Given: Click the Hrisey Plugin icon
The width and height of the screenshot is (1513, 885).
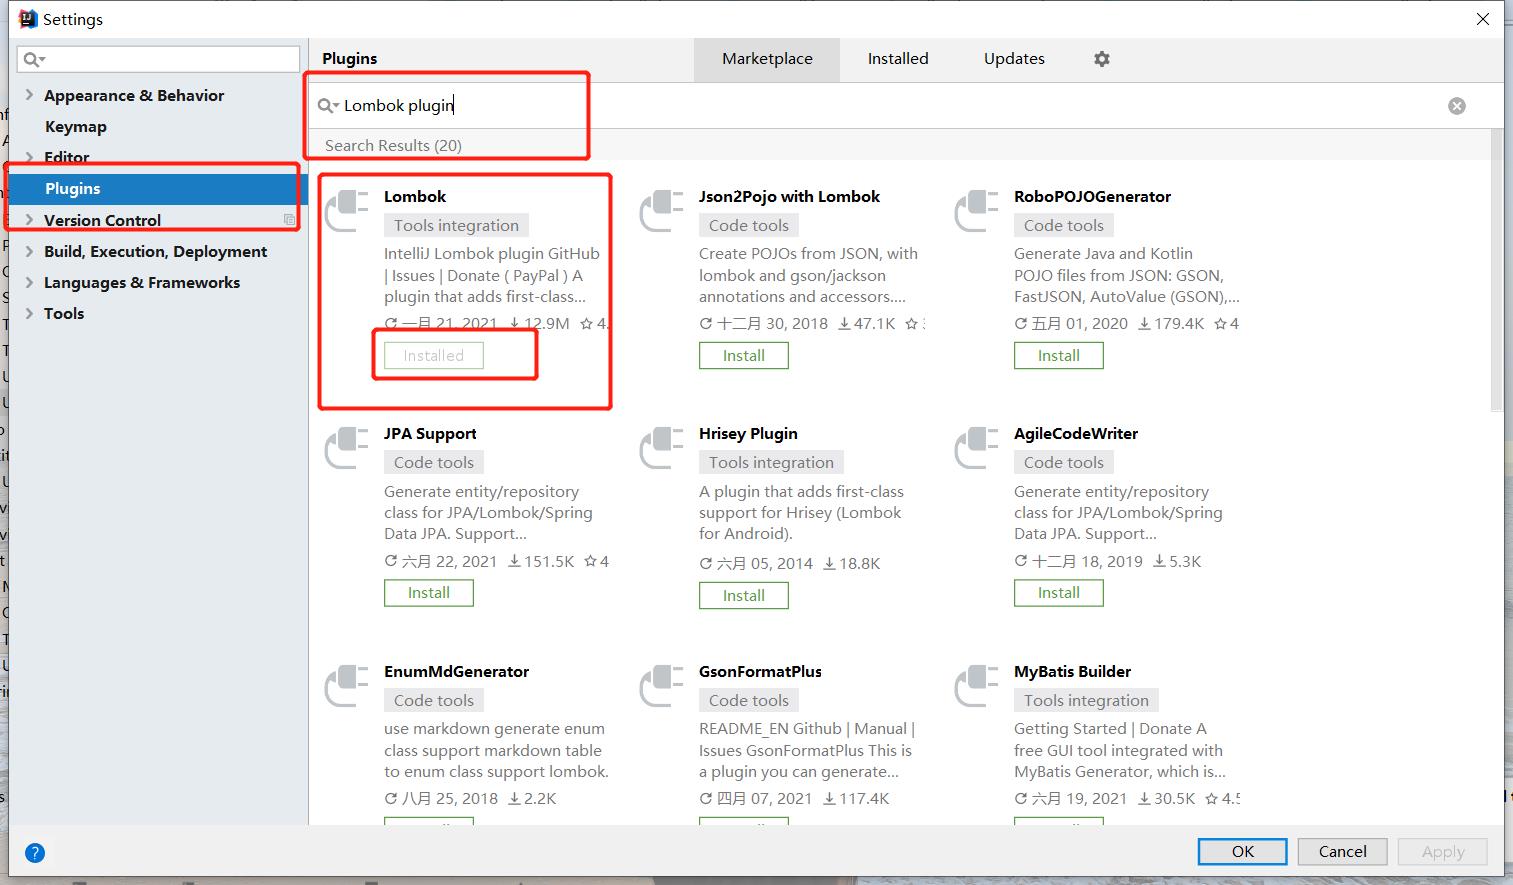Looking at the screenshot, I should click(x=662, y=448).
